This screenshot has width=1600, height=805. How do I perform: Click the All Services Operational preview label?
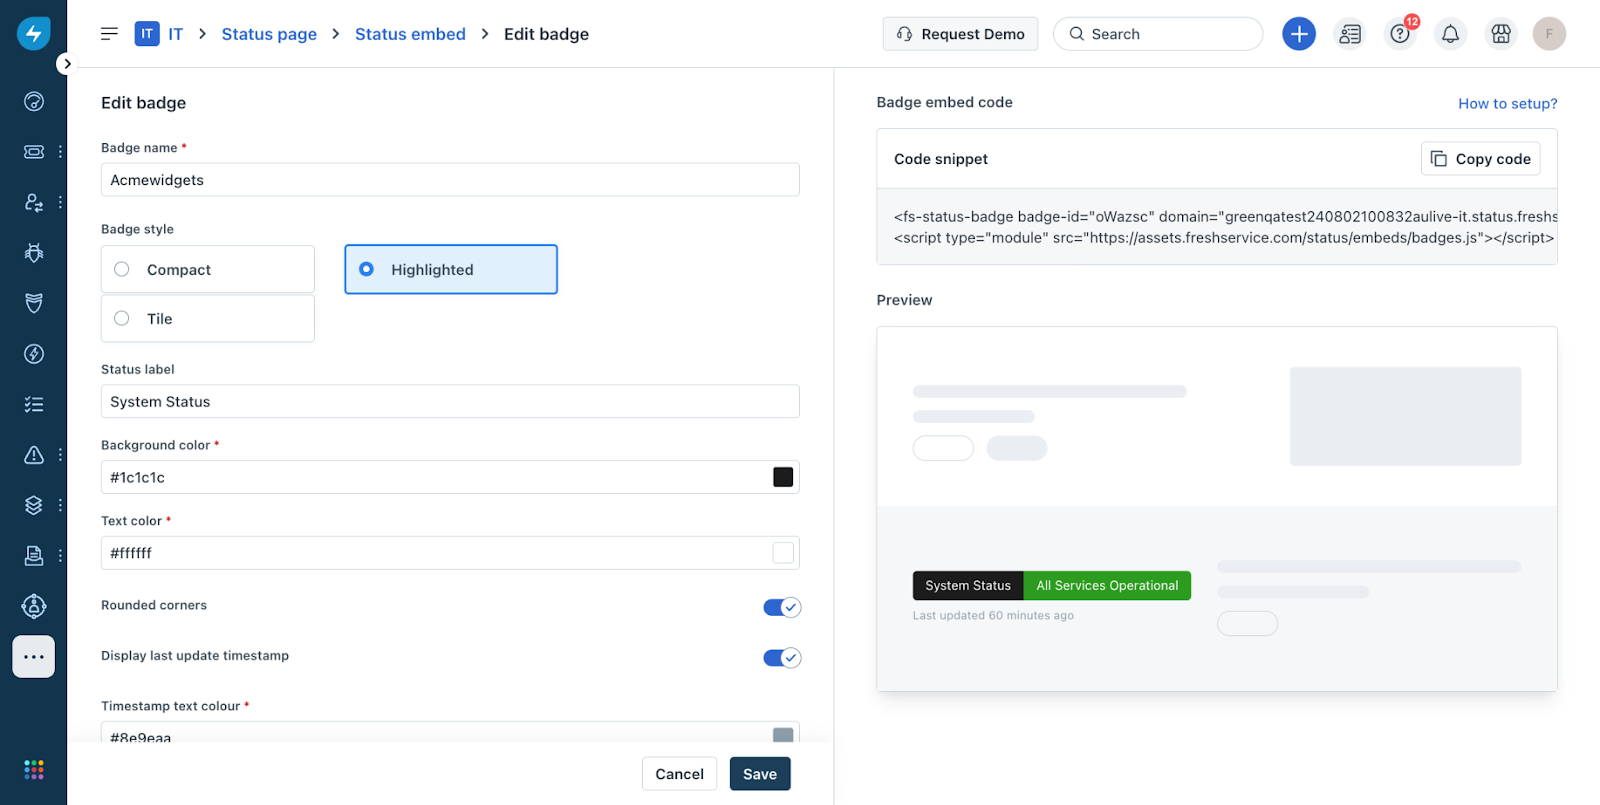(x=1107, y=585)
